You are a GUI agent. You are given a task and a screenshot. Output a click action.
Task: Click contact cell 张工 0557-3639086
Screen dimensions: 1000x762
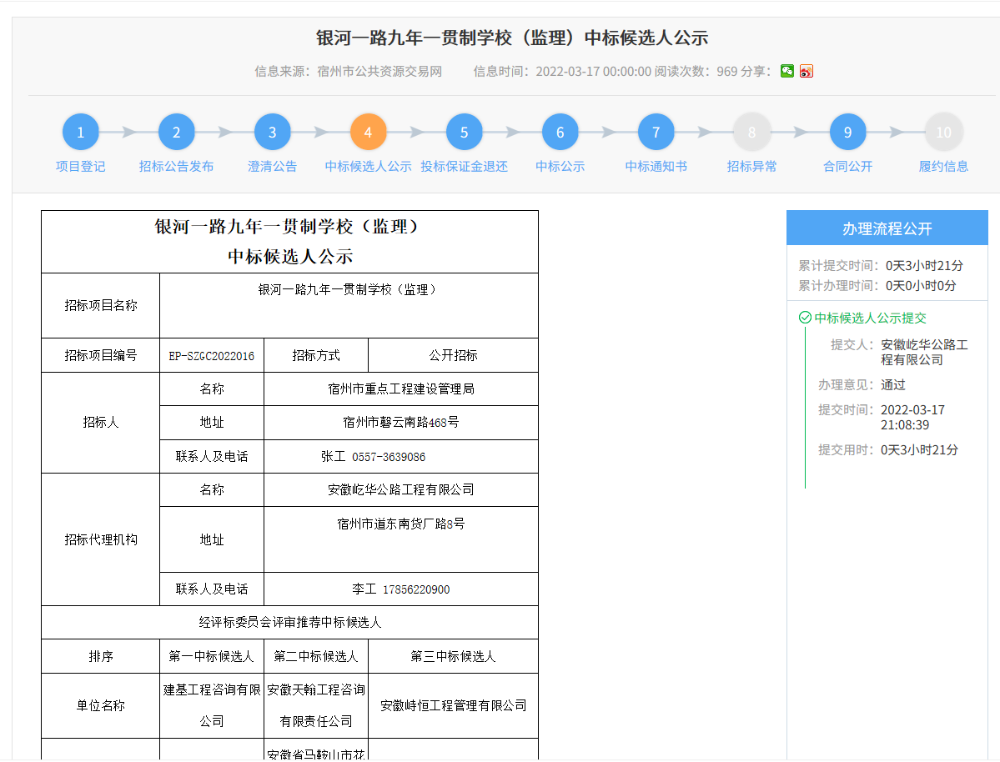coord(401,457)
